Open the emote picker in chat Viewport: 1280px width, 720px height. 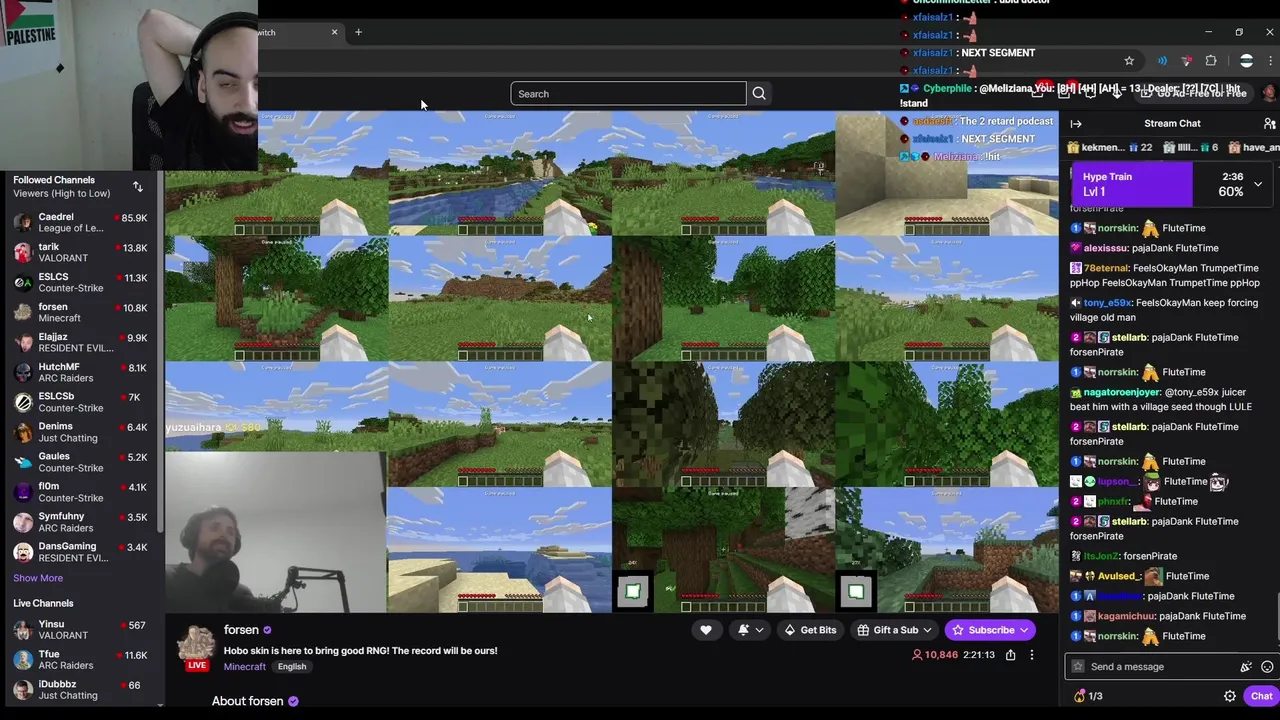pos(1267,667)
